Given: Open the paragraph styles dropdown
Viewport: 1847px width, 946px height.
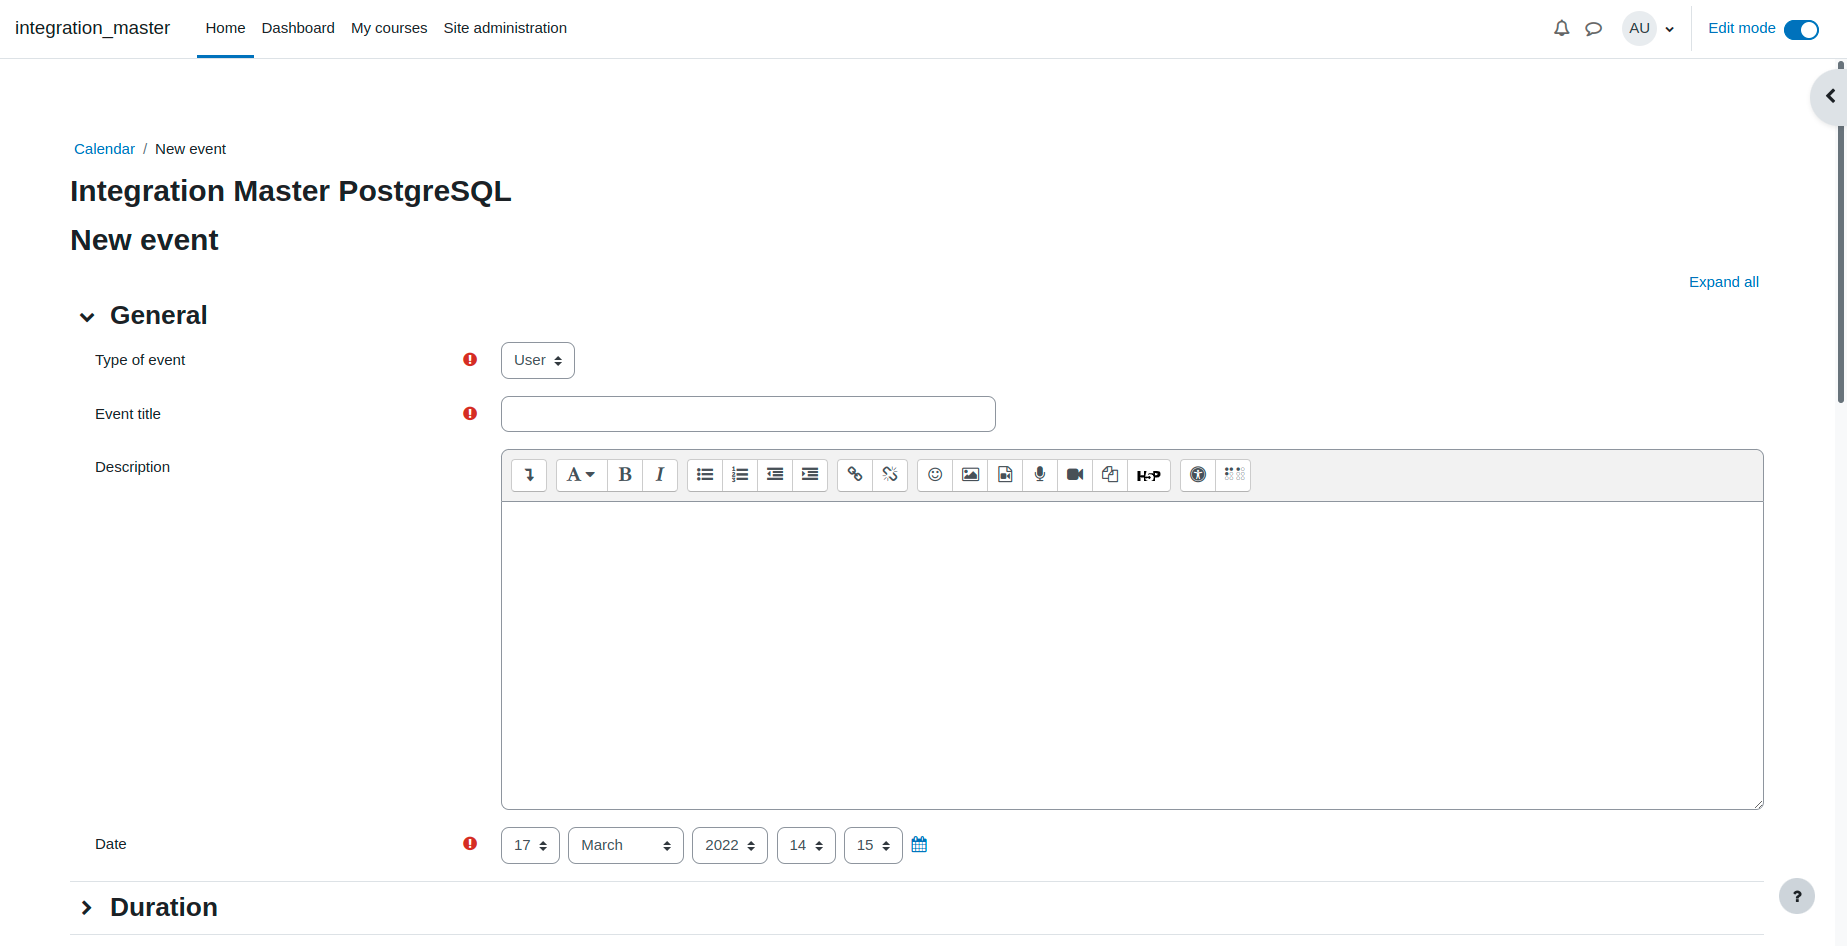Looking at the screenshot, I should [x=581, y=475].
